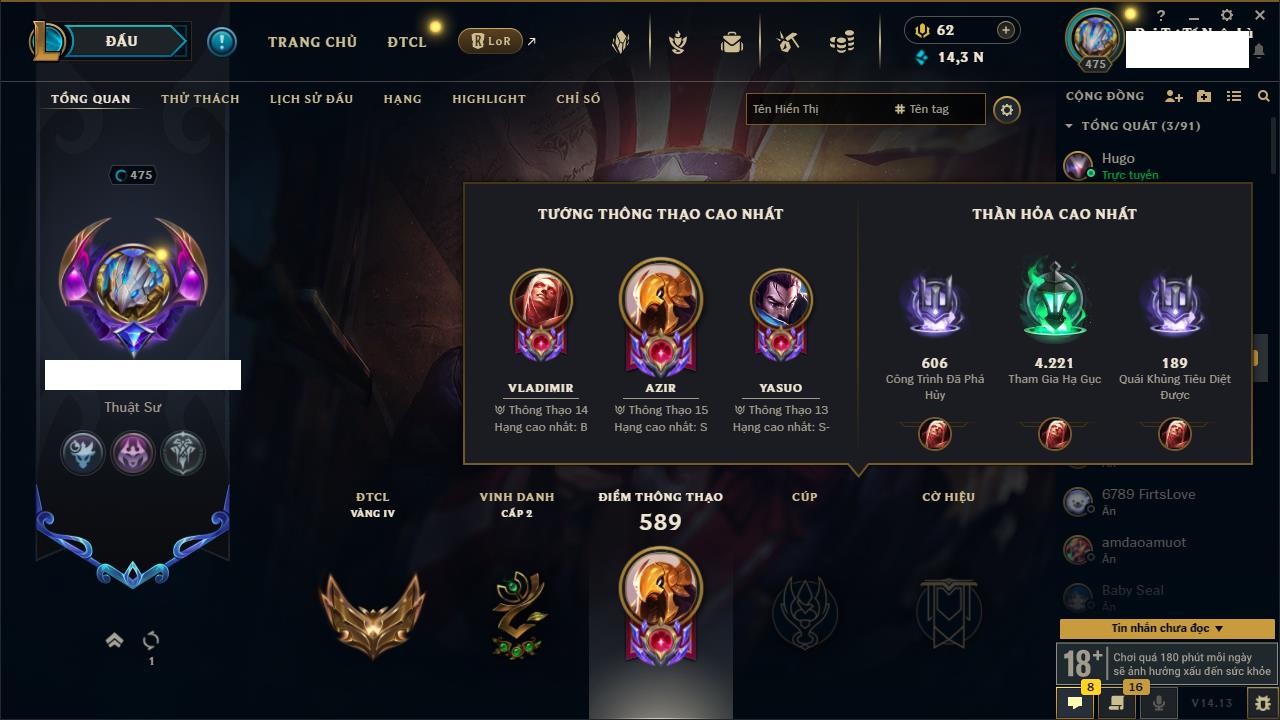Open the profile search settings gear
This screenshot has width=1280, height=720.
point(1007,109)
